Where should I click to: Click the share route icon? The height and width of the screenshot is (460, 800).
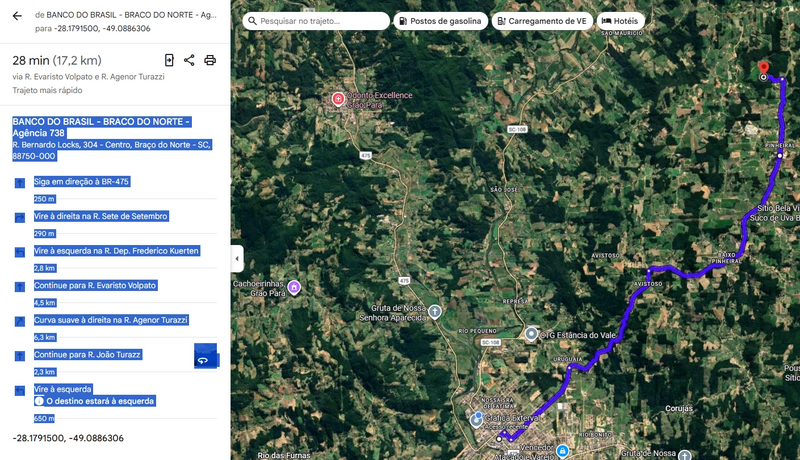(x=189, y=60)
